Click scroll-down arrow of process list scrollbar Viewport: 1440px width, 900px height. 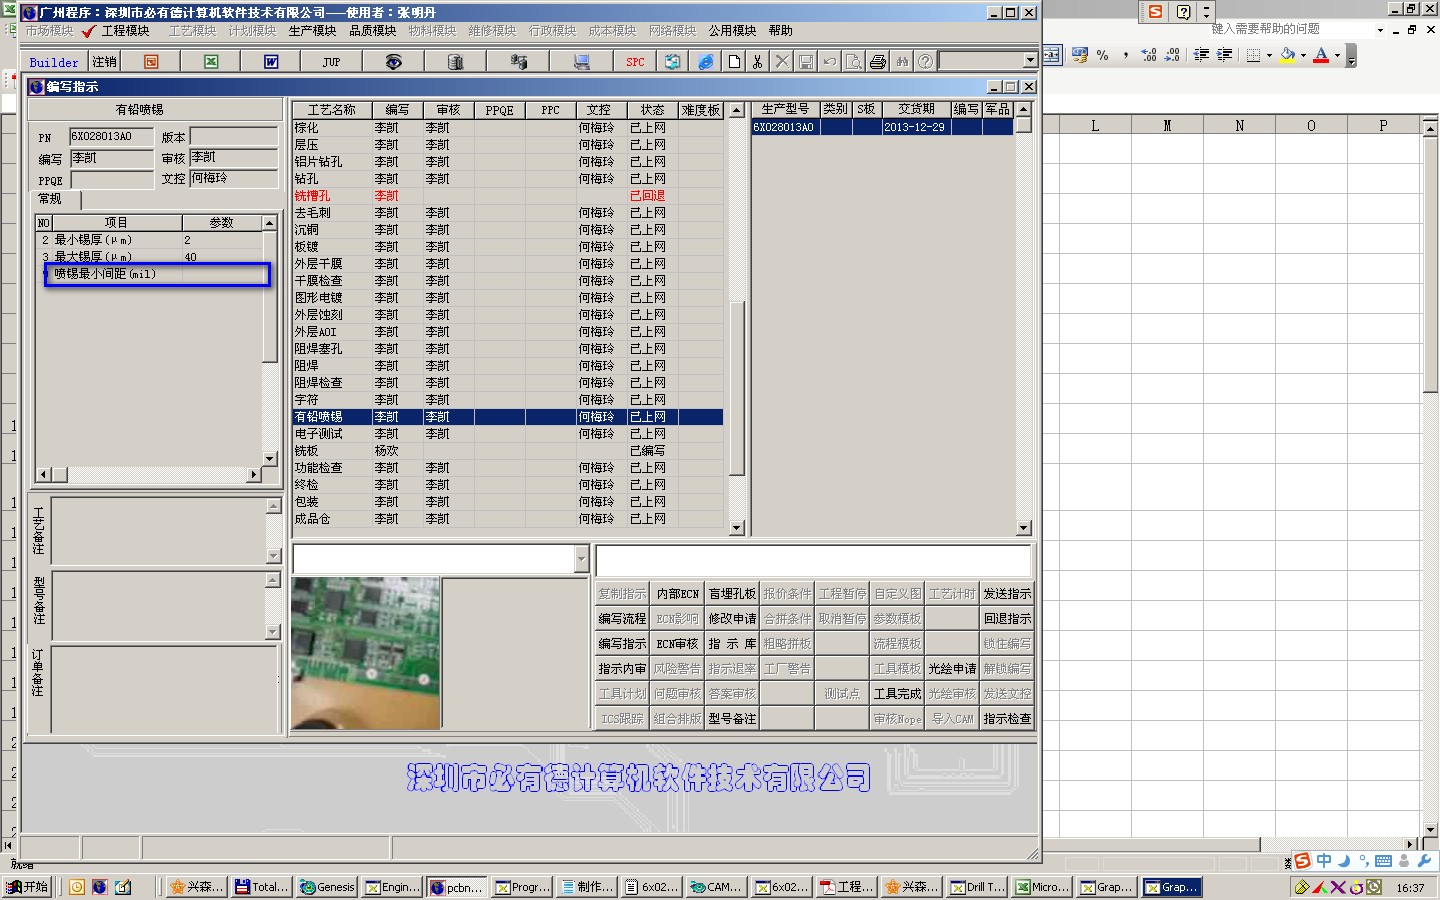pos(737,527)
